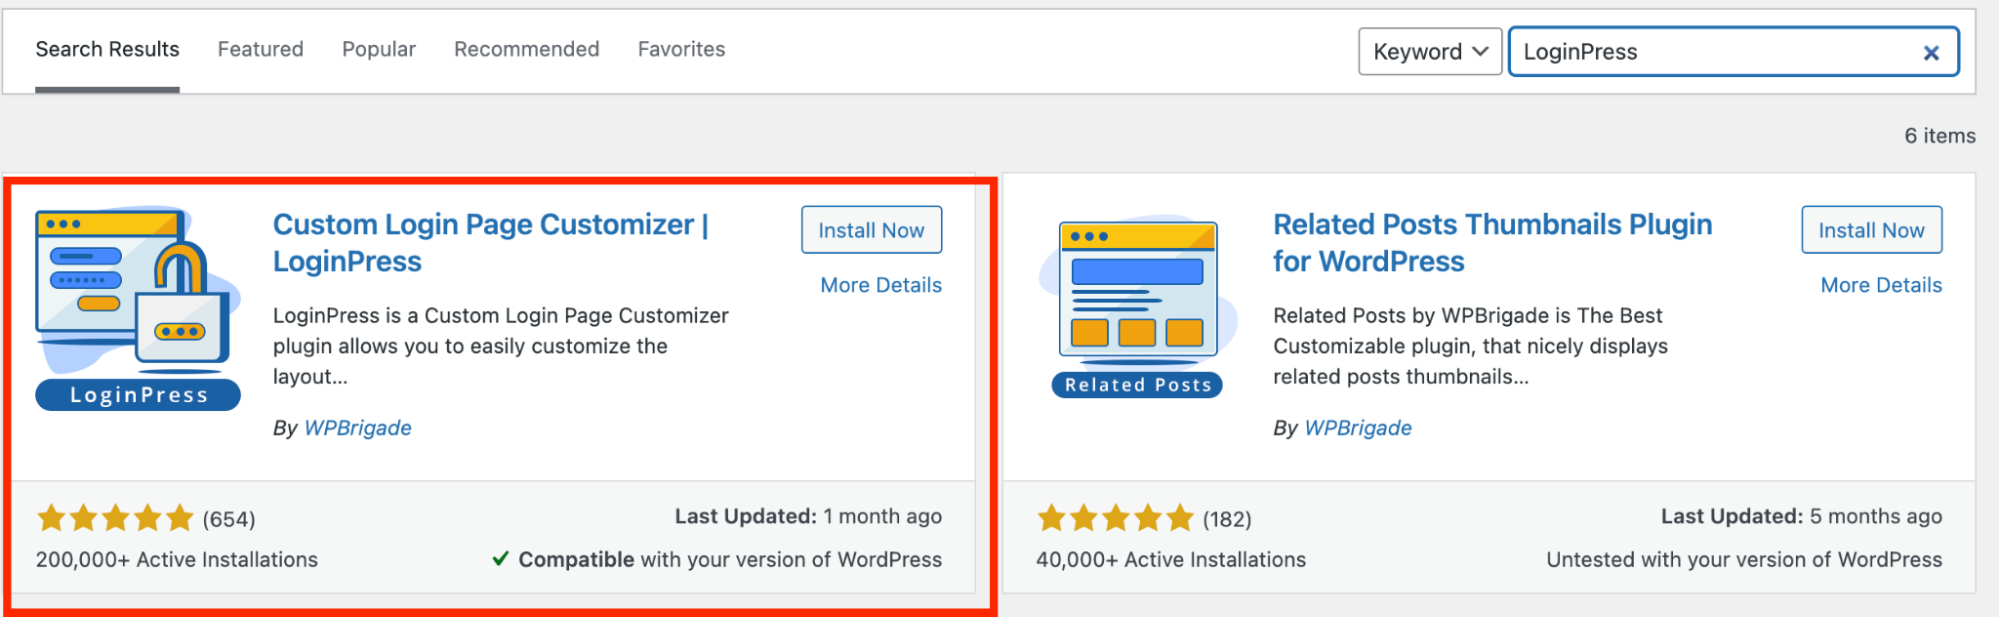View More Details for LoginPress plugin

[881, 285]
